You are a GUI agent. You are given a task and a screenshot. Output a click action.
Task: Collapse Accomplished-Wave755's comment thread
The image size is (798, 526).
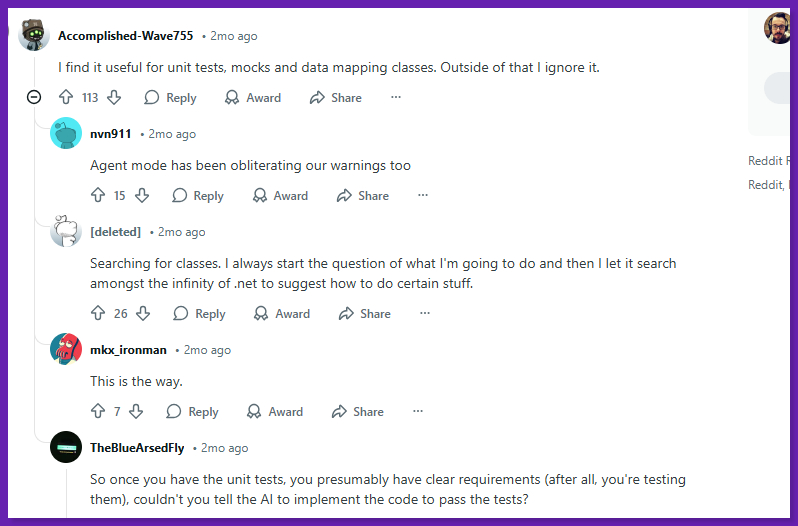[34, 98]
